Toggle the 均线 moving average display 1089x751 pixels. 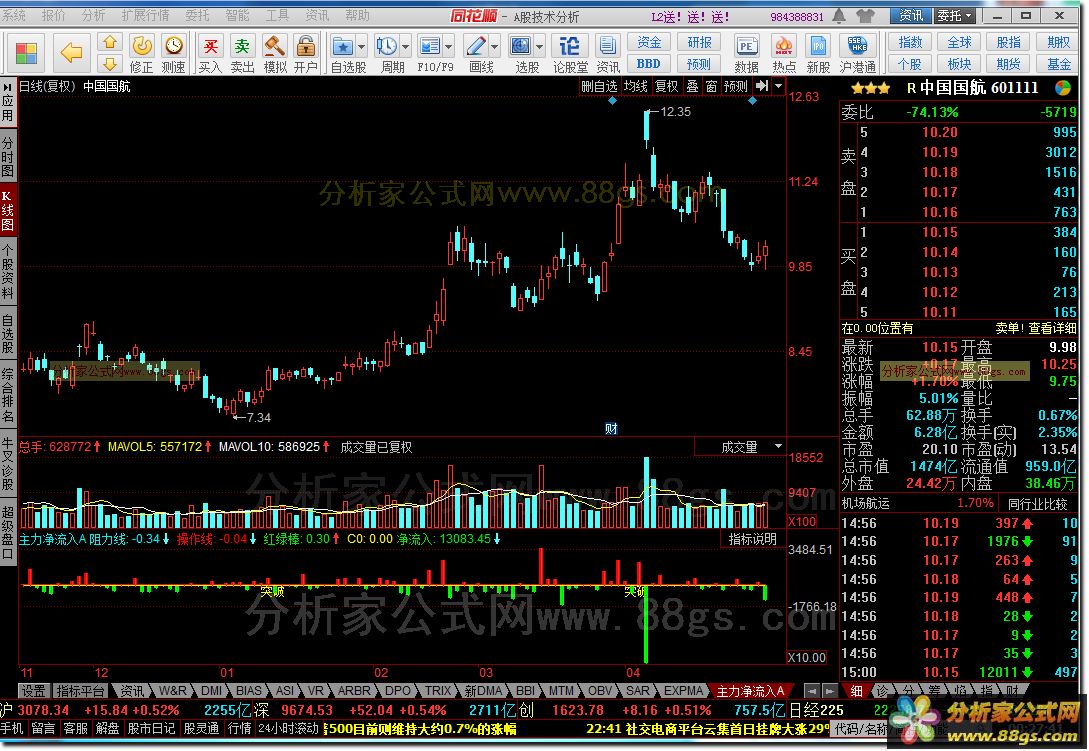point(635,86)
